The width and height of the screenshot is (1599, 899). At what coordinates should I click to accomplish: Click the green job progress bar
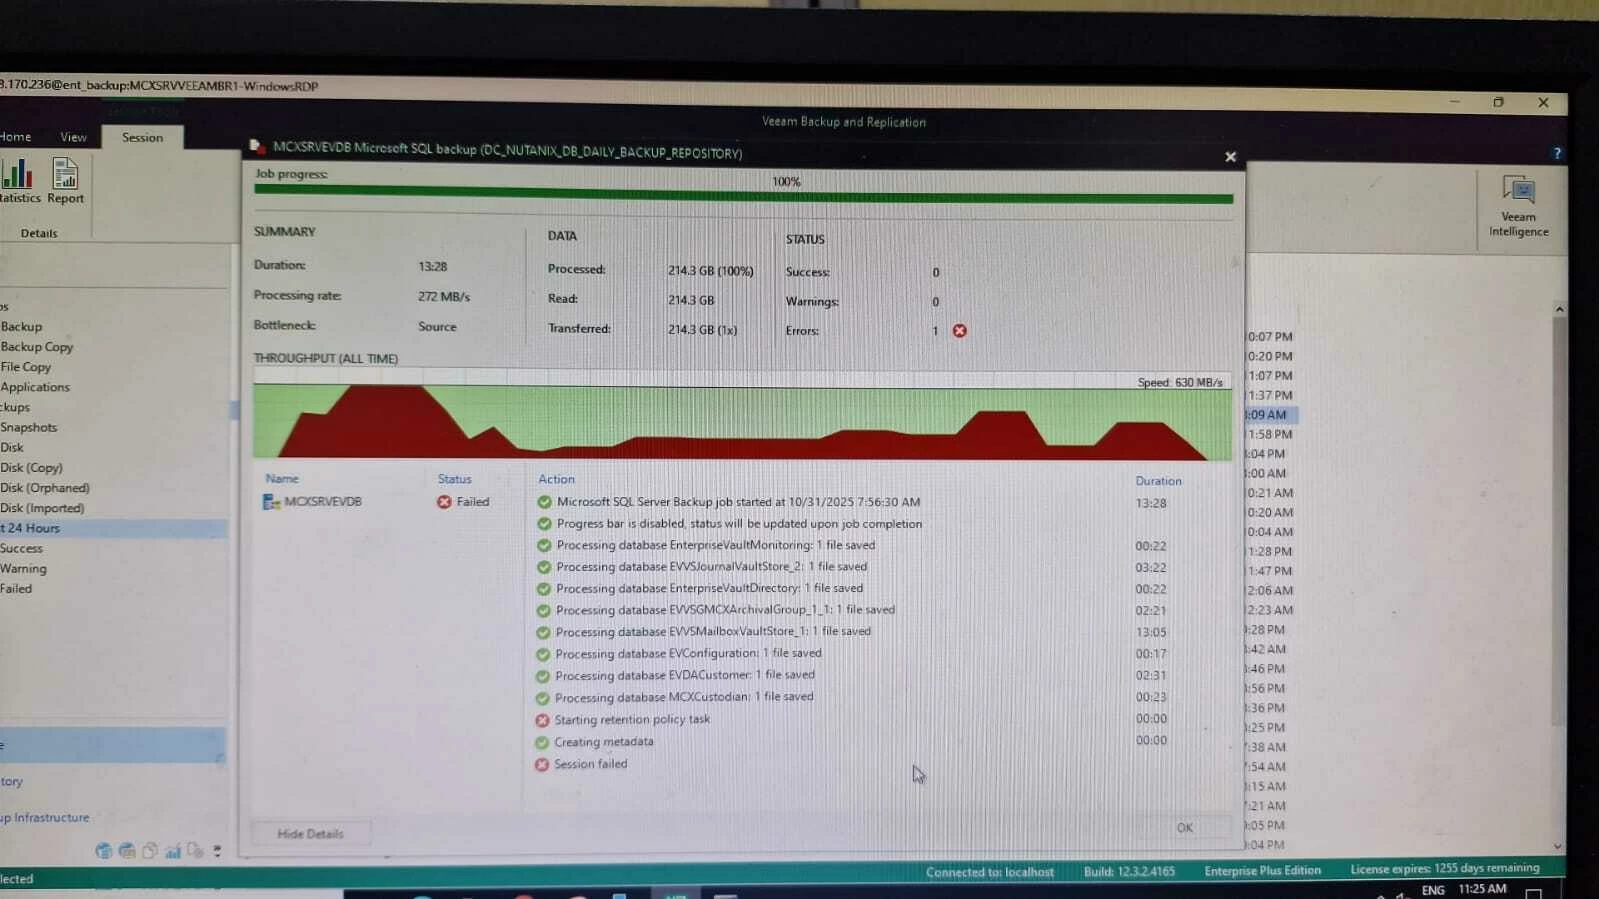coord(743,198)
